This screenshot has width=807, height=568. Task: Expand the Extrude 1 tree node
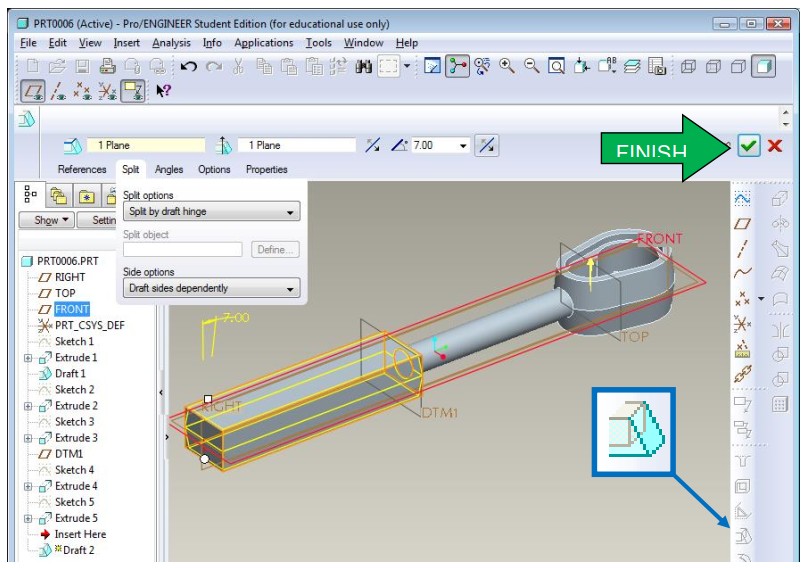pos(28,358)
